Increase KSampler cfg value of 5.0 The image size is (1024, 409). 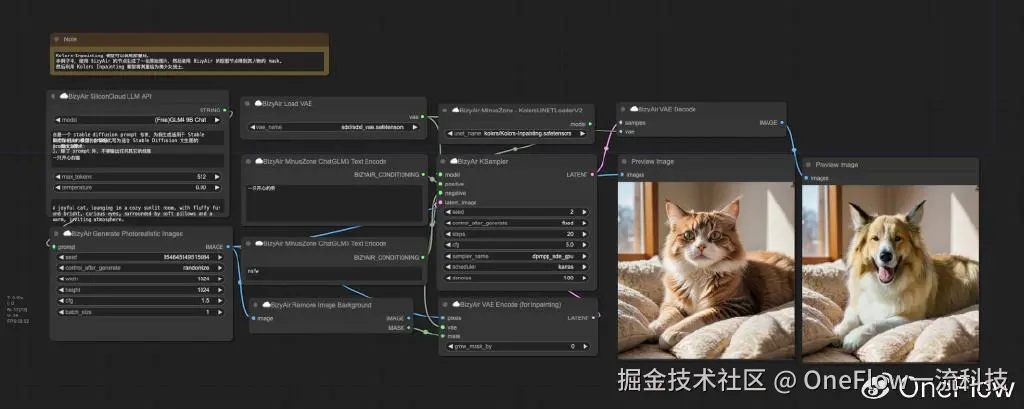[584, 245]
